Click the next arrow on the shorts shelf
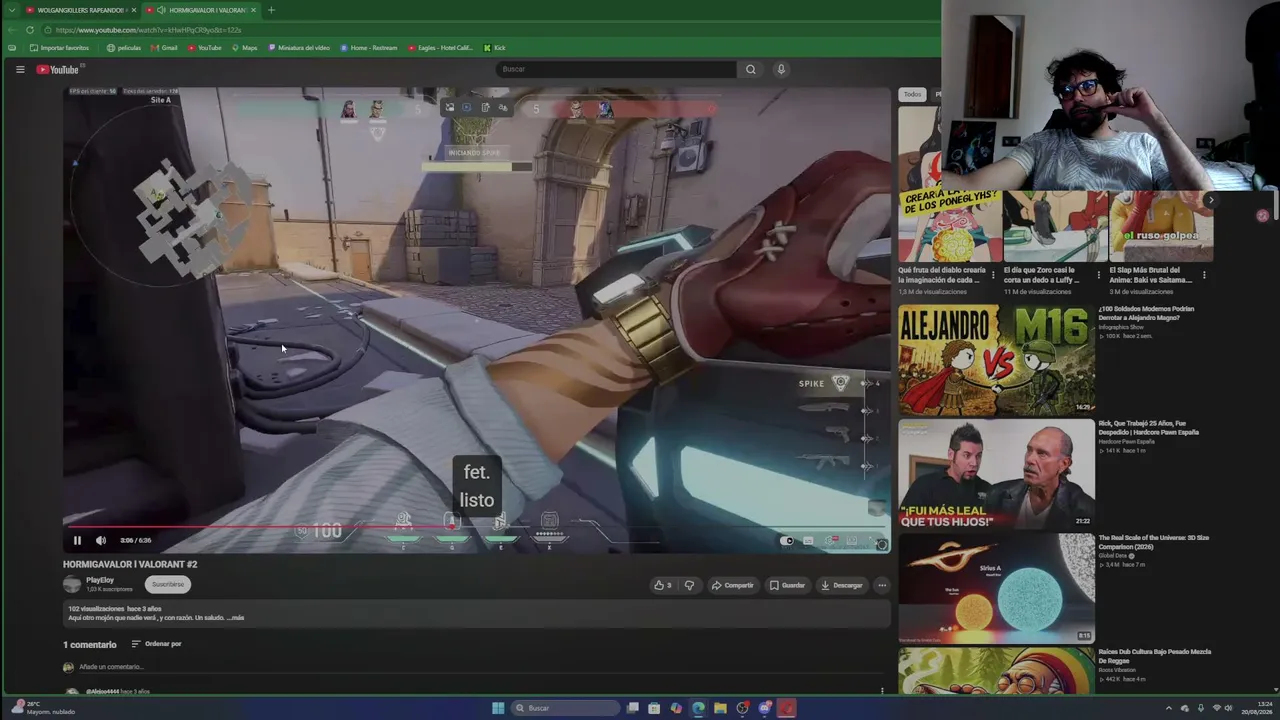 [1211, 200]
